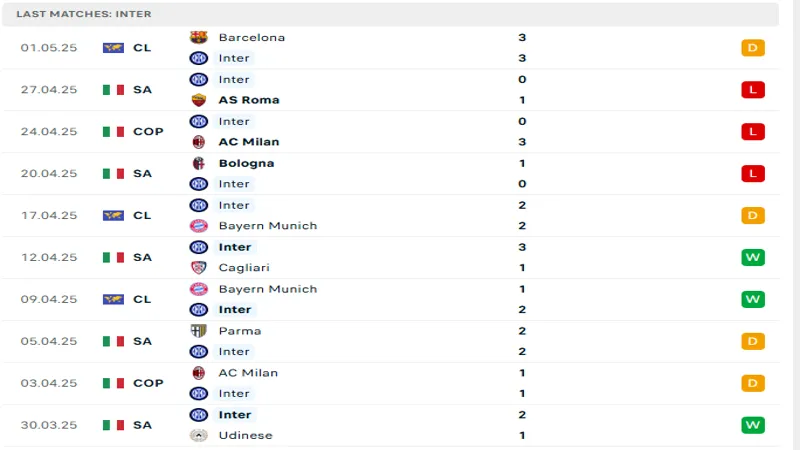Click the win badge for Cagliari match

pyautogui.click(x=753, y=258)
